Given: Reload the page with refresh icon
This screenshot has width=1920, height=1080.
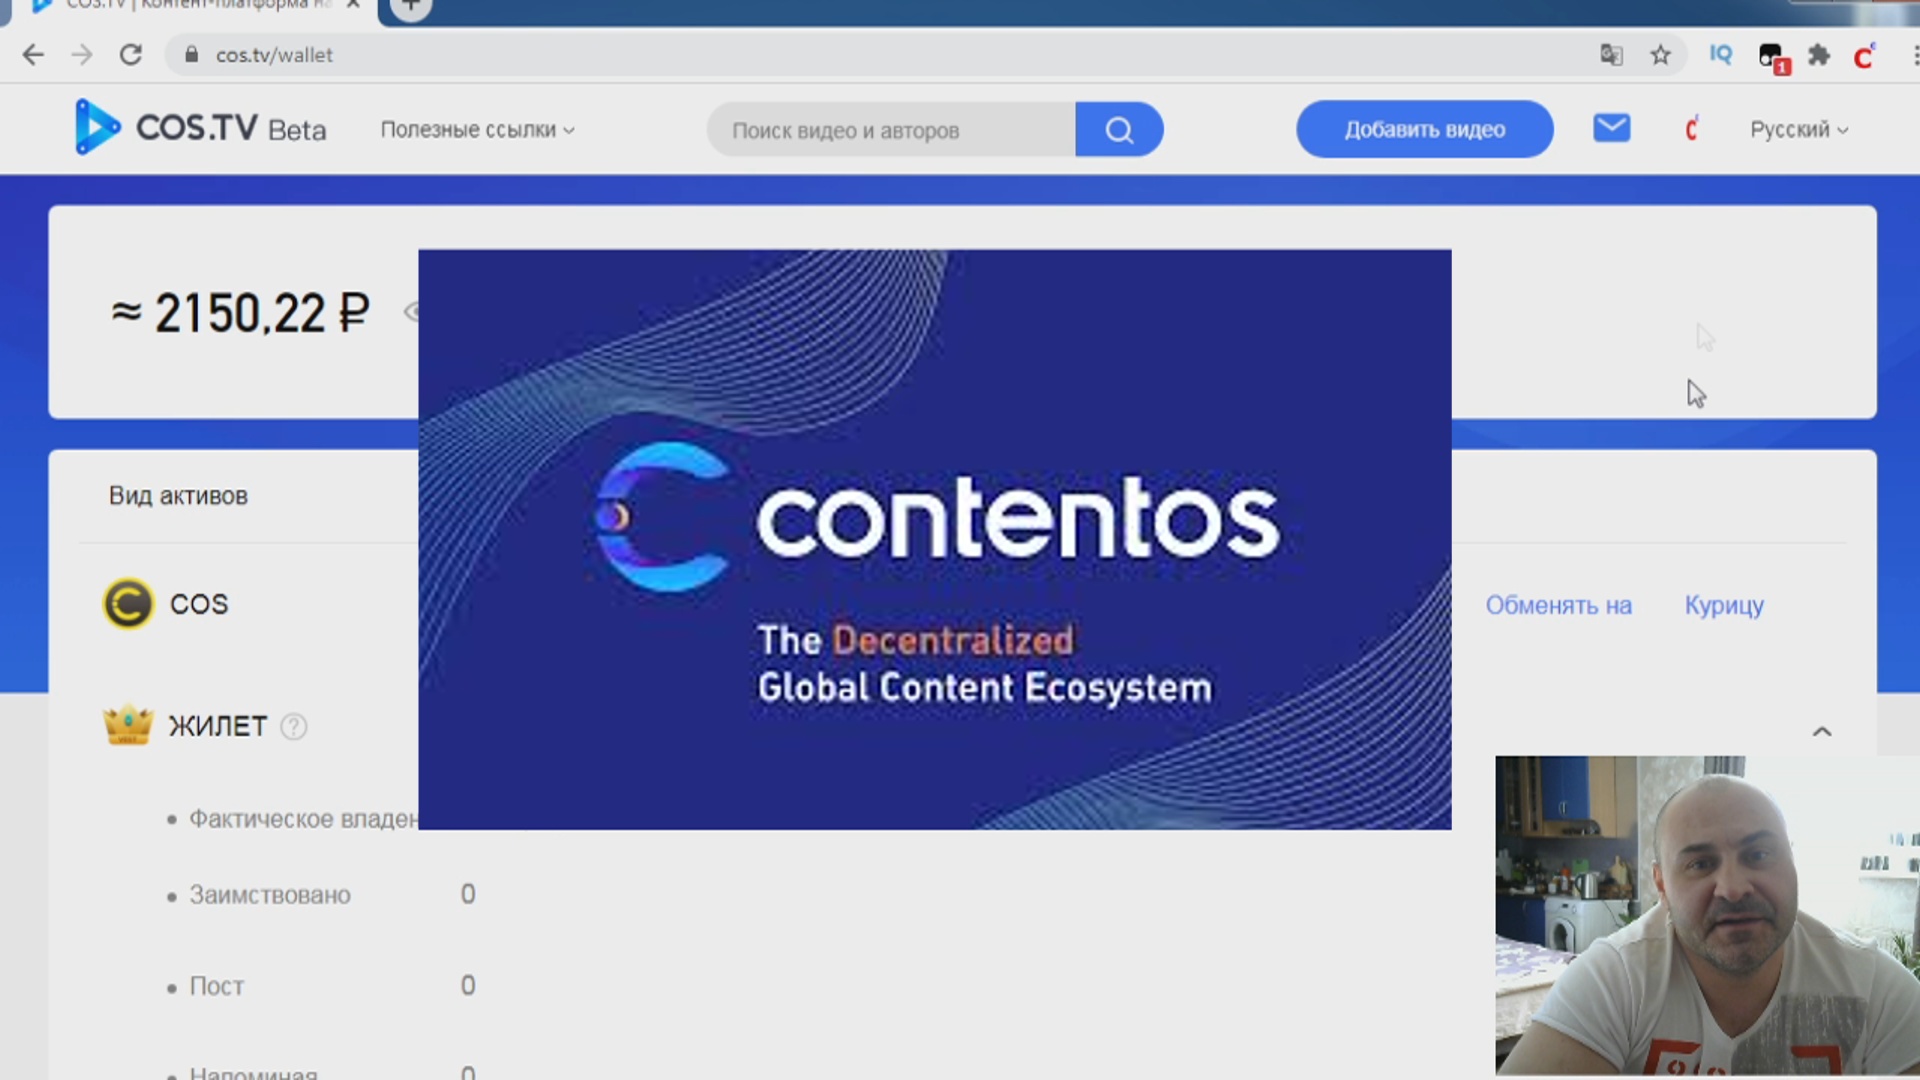Looking at the screenshot, I should (131, 55).
